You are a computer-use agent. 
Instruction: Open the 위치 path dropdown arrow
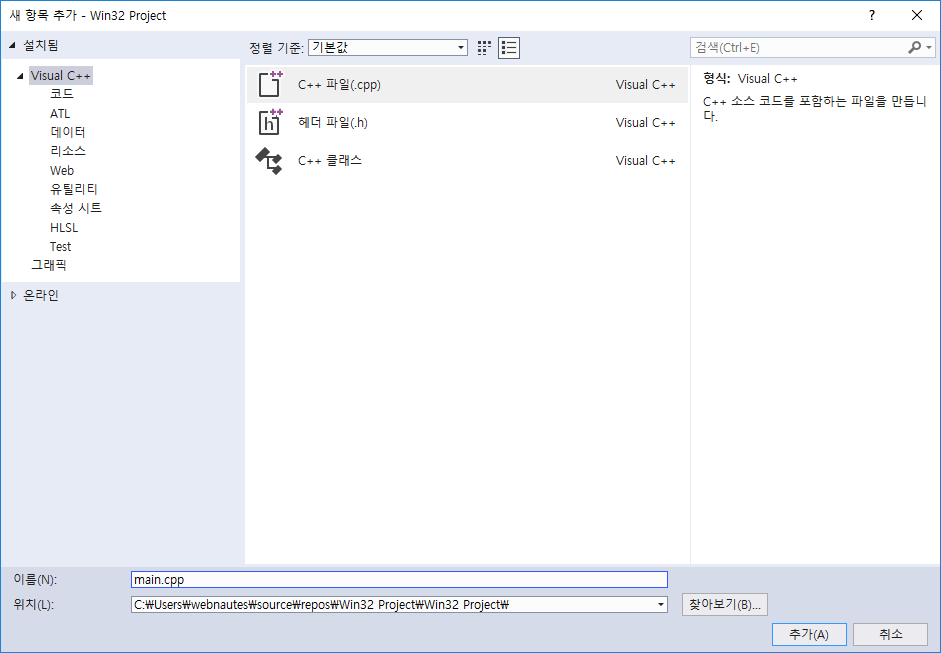661,604
